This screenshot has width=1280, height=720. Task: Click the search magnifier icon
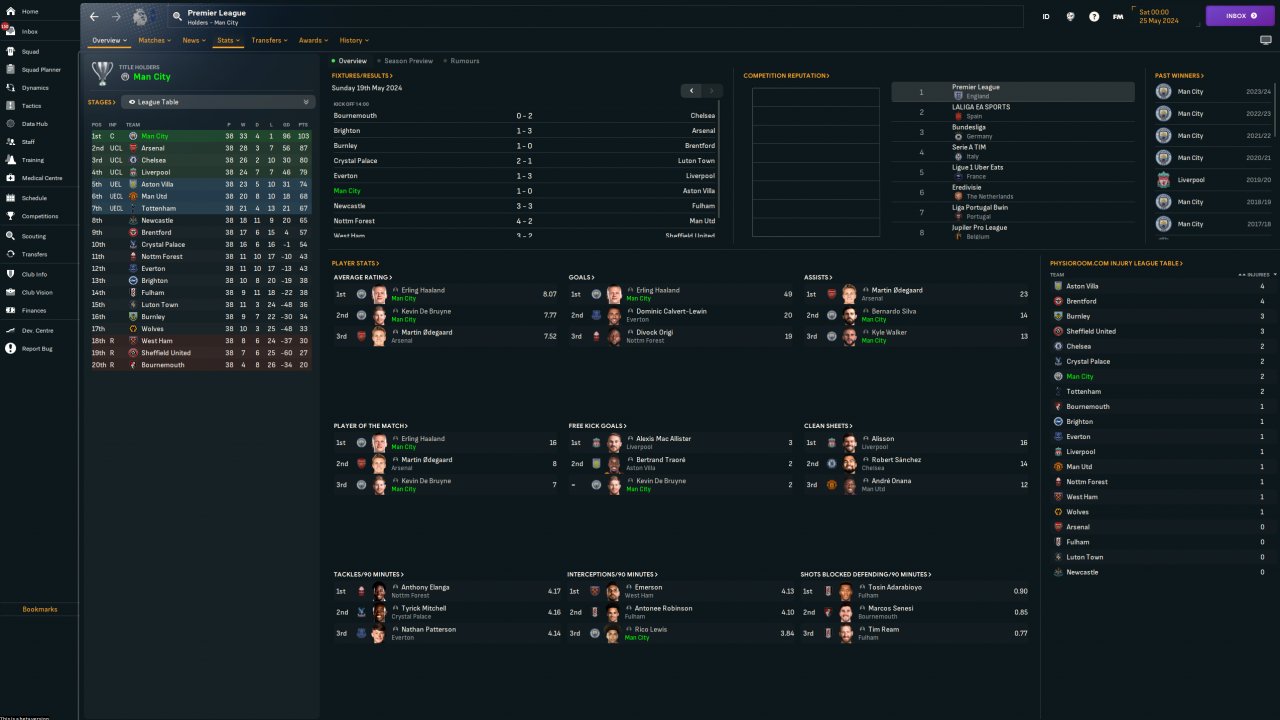177,17
